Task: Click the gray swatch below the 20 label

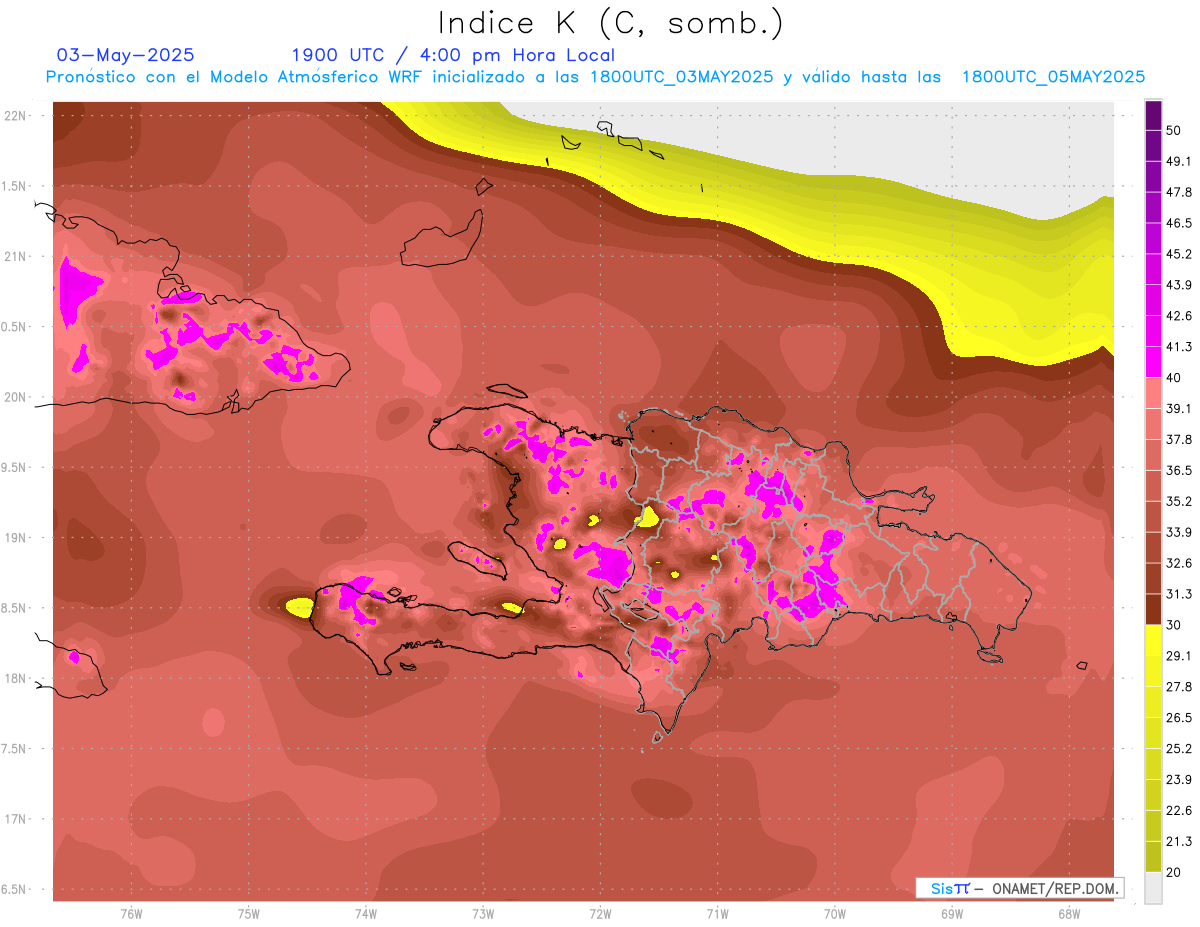Action: 1153,888
